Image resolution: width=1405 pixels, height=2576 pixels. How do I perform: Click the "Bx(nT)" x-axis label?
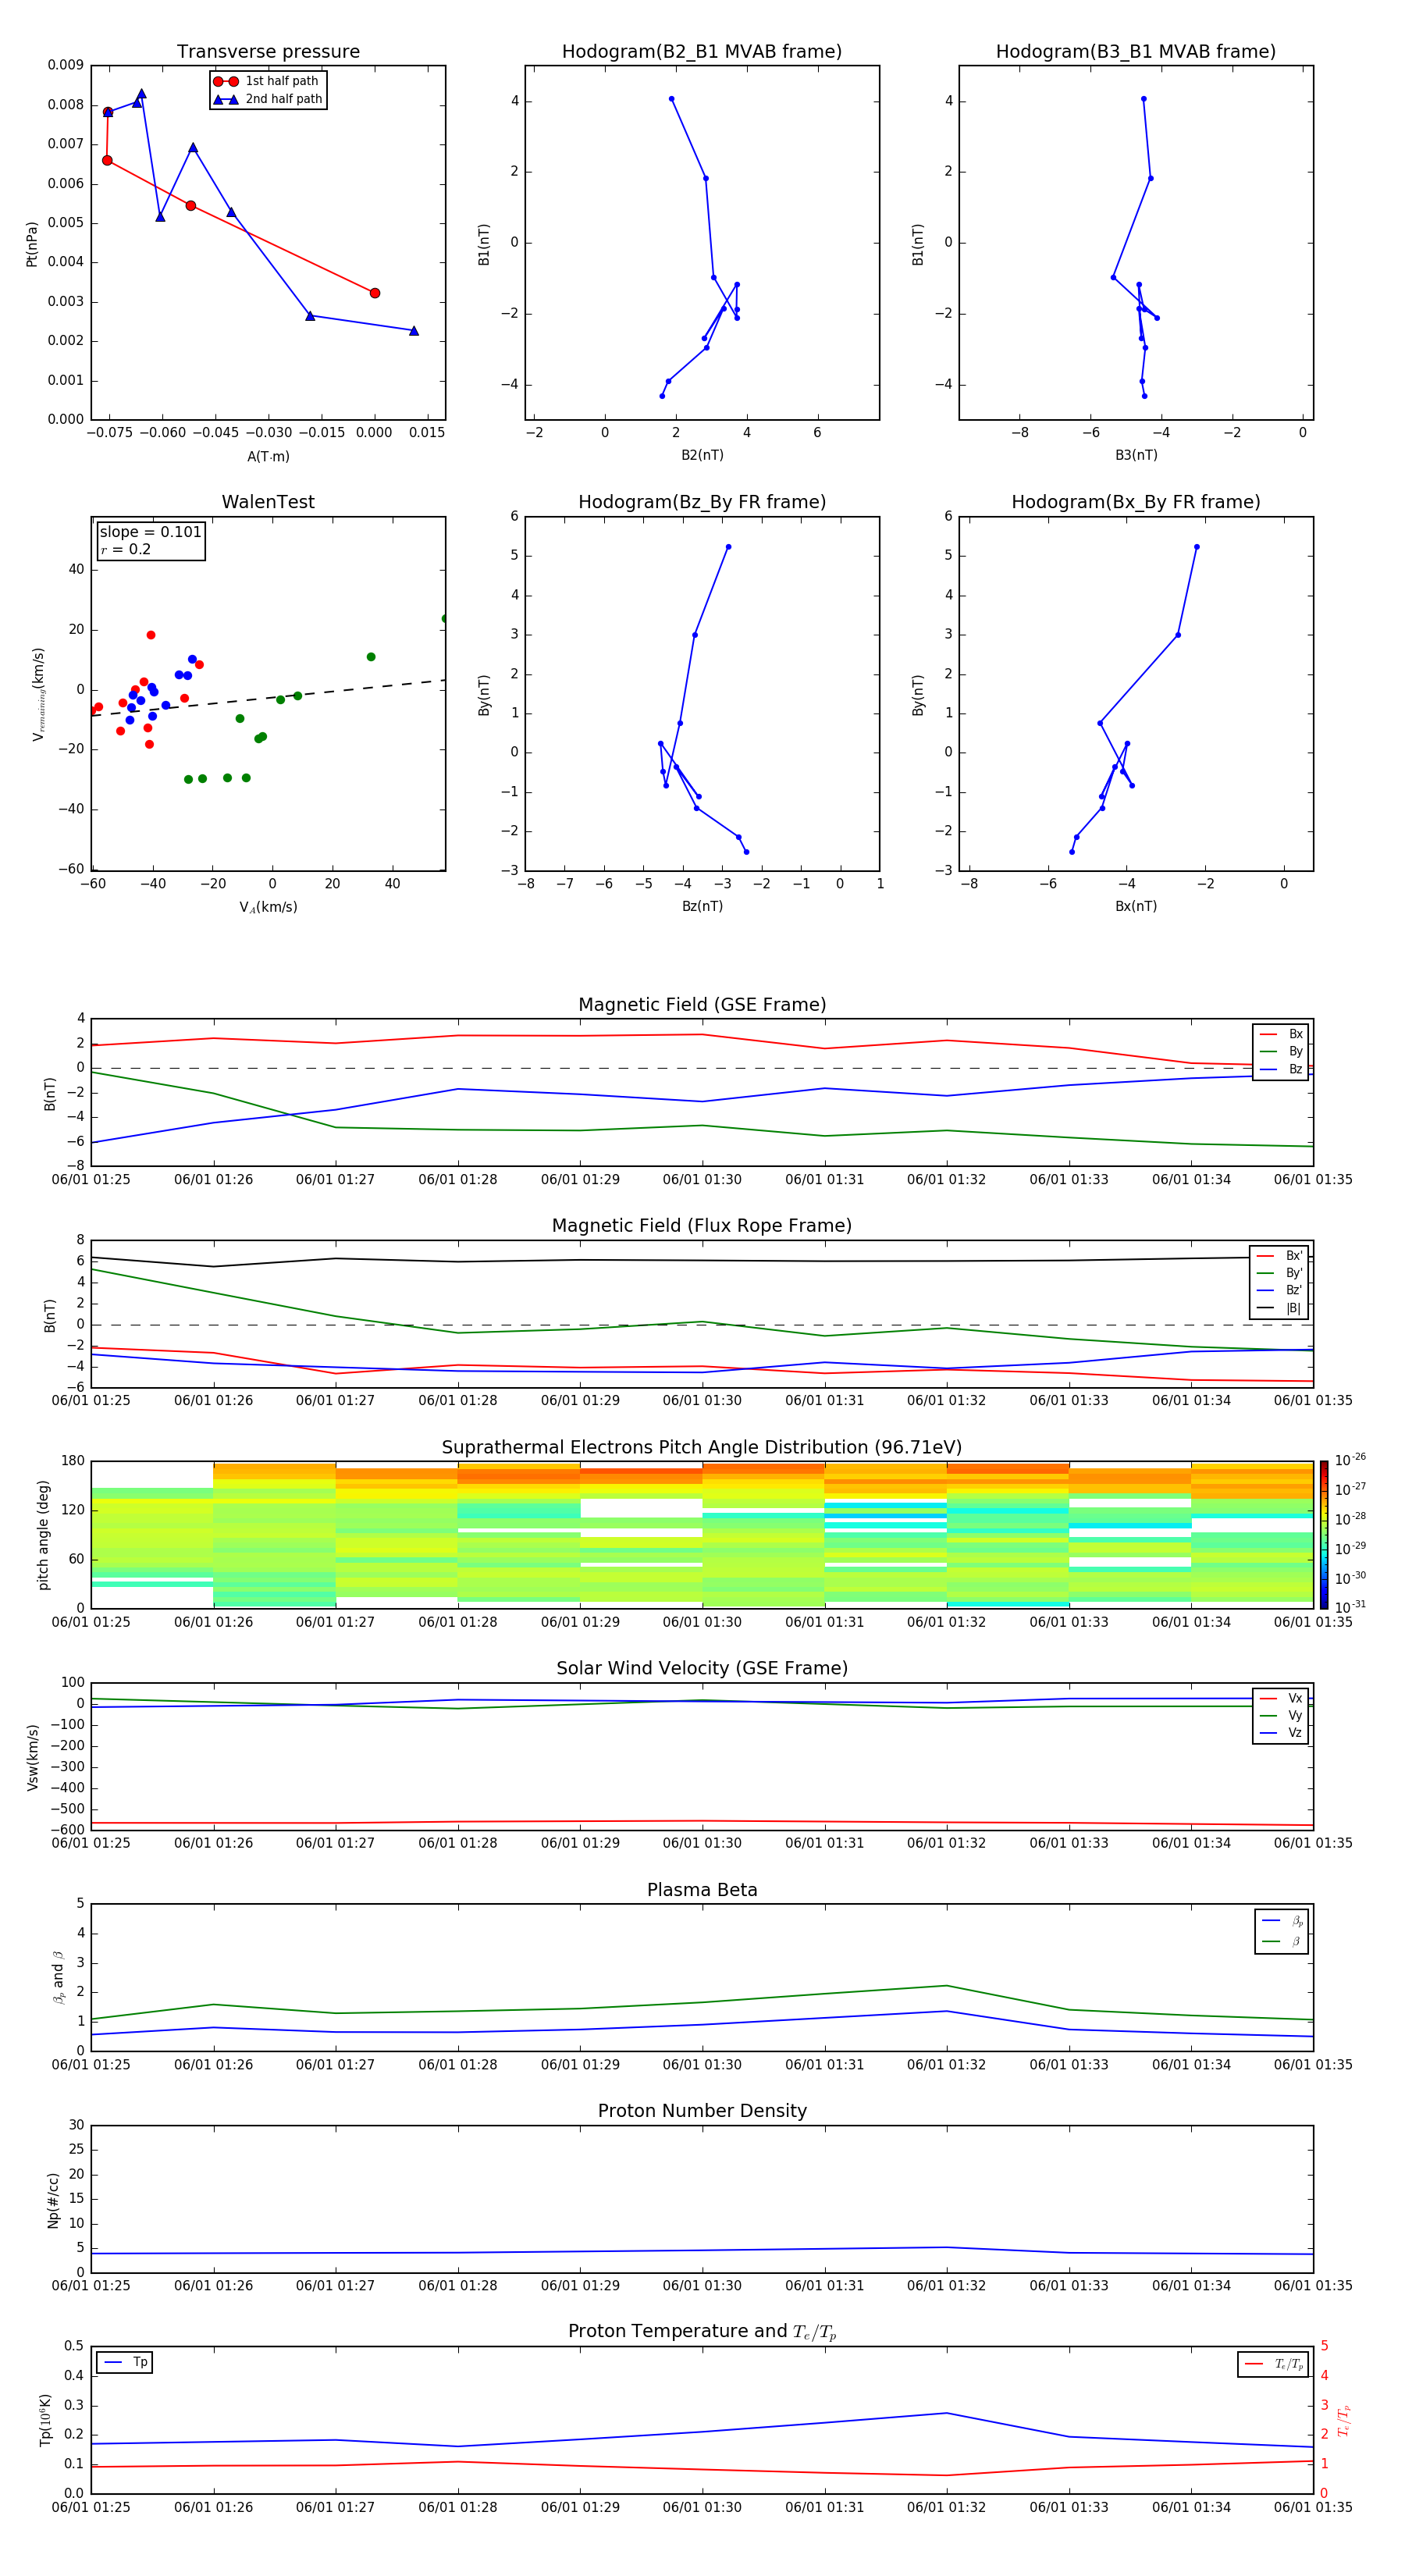point(1136,906)
